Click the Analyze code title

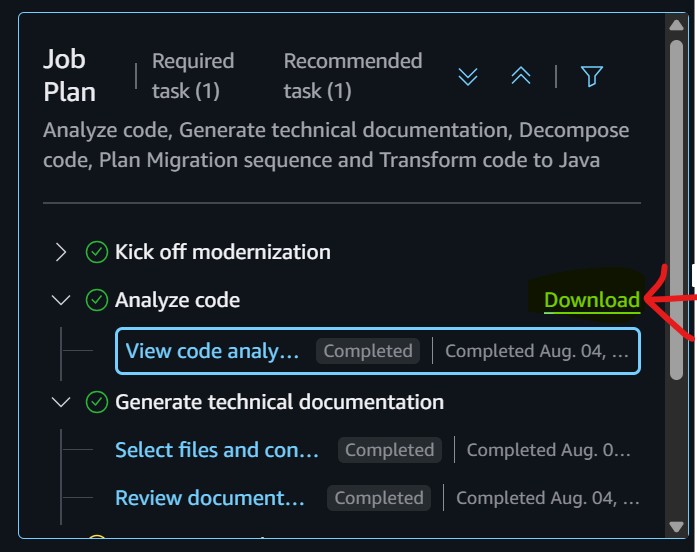coord(177,300)
